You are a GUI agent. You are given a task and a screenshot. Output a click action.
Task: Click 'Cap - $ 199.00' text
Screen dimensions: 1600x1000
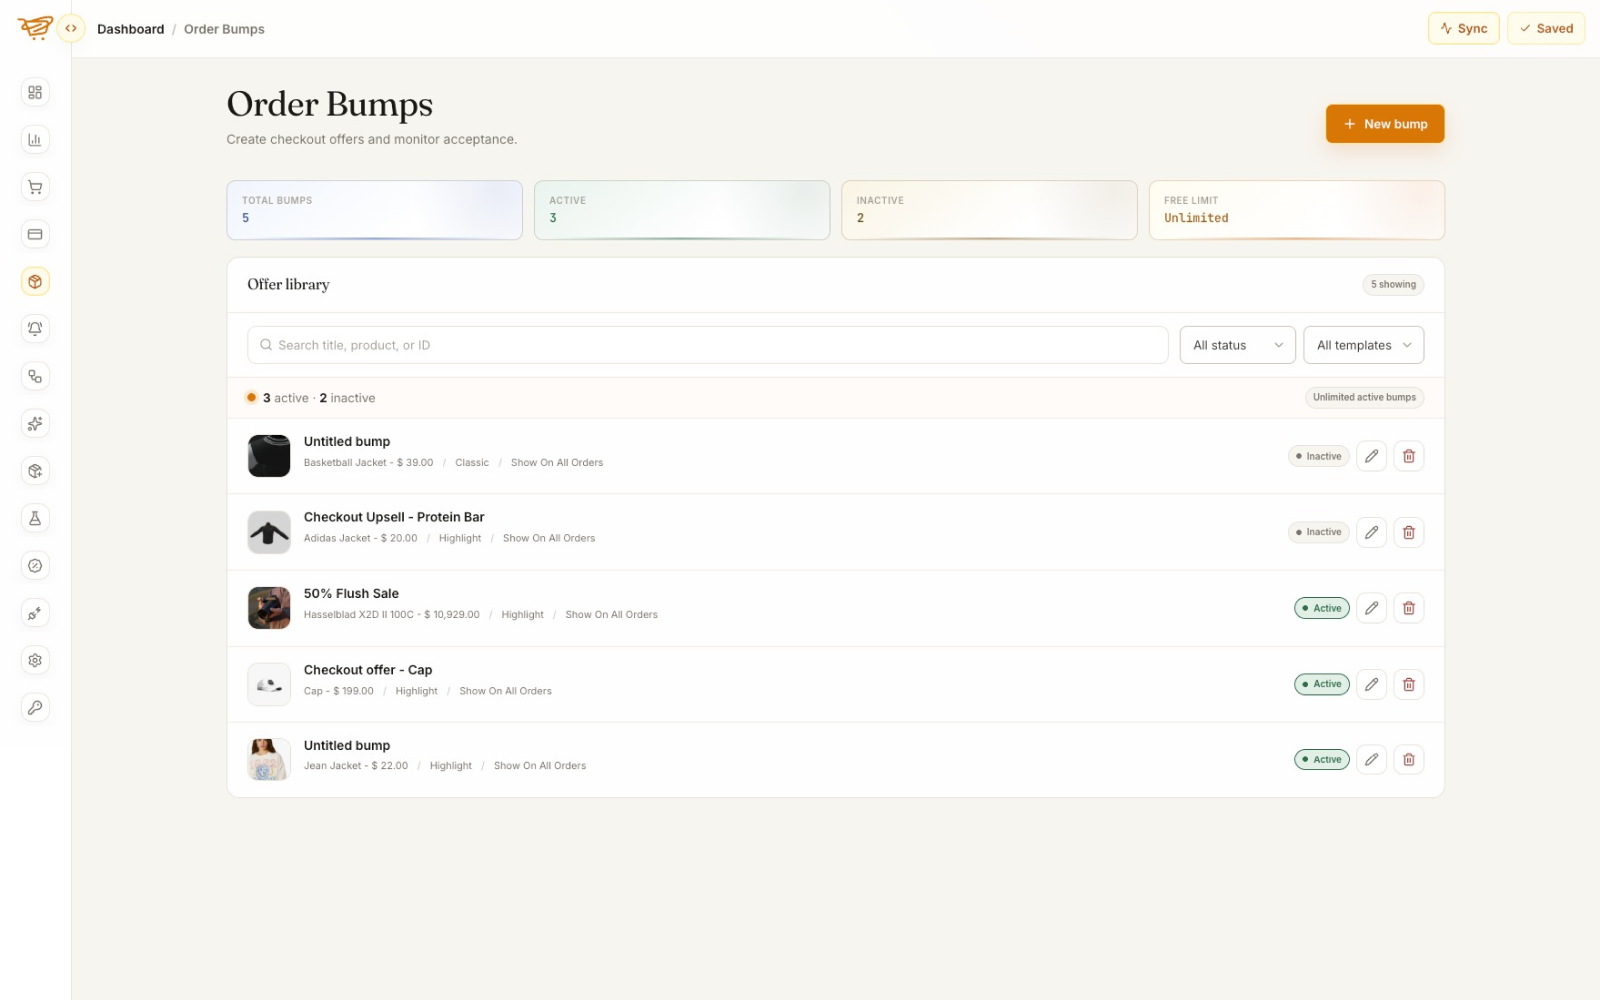coord(339,691)
